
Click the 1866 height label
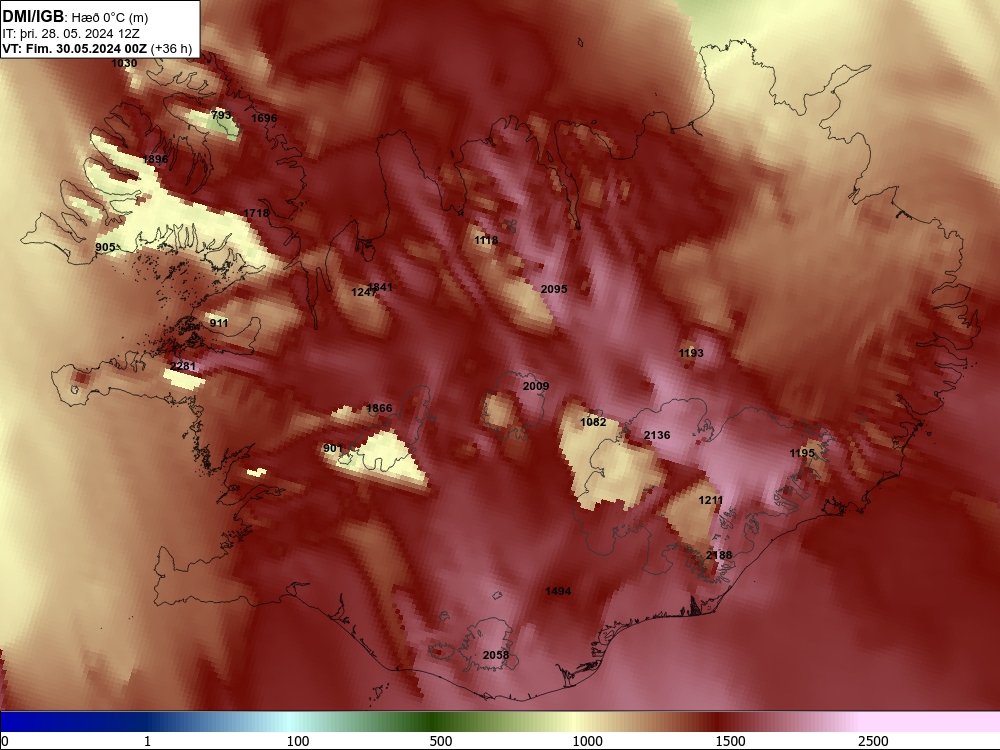(379, 408)
